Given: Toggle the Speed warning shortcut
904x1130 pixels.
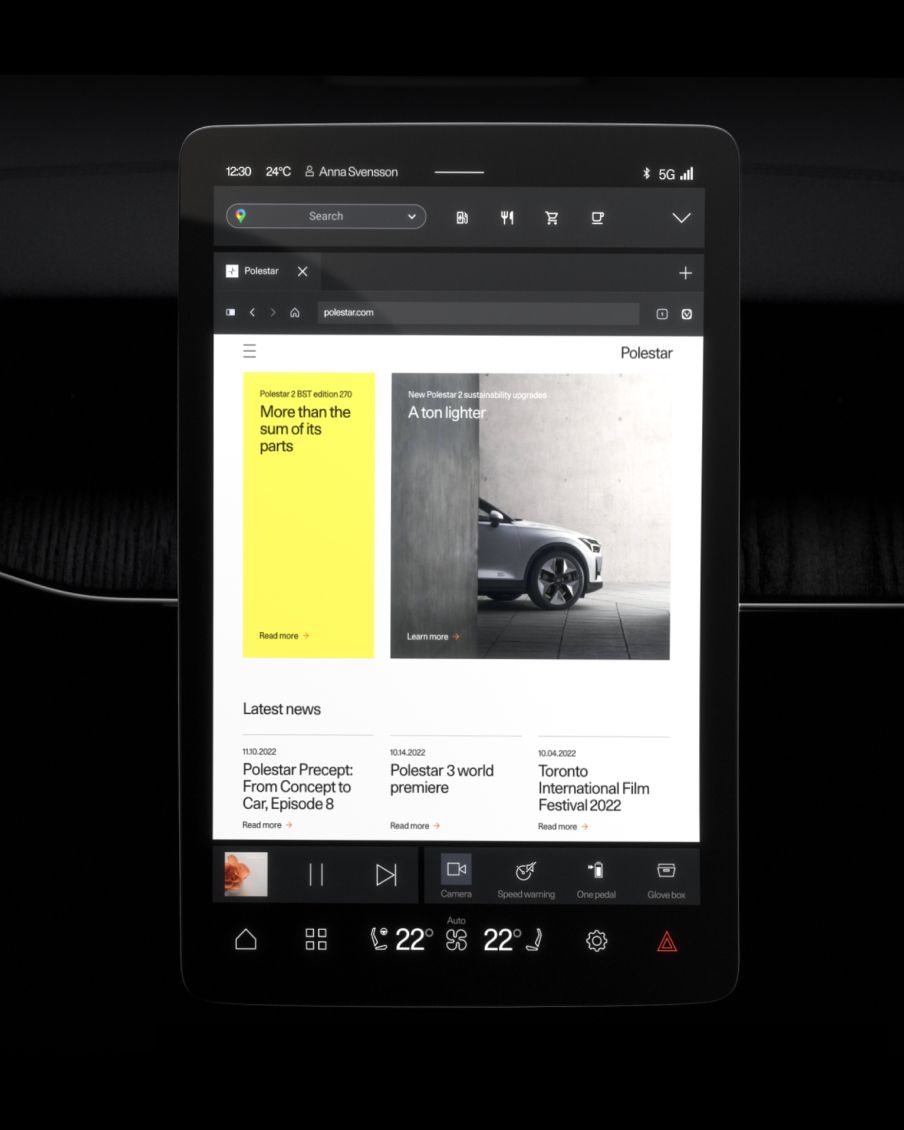Looking at the screenshot, I should (526, 878).
